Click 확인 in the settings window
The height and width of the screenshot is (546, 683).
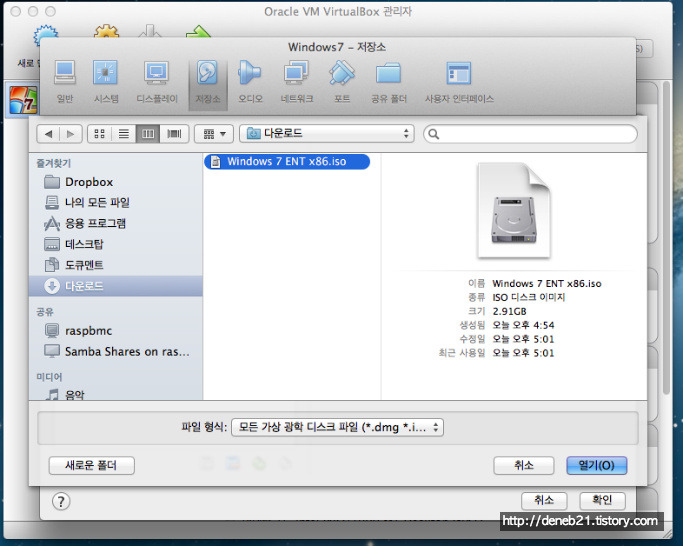(x=602, y=500)
